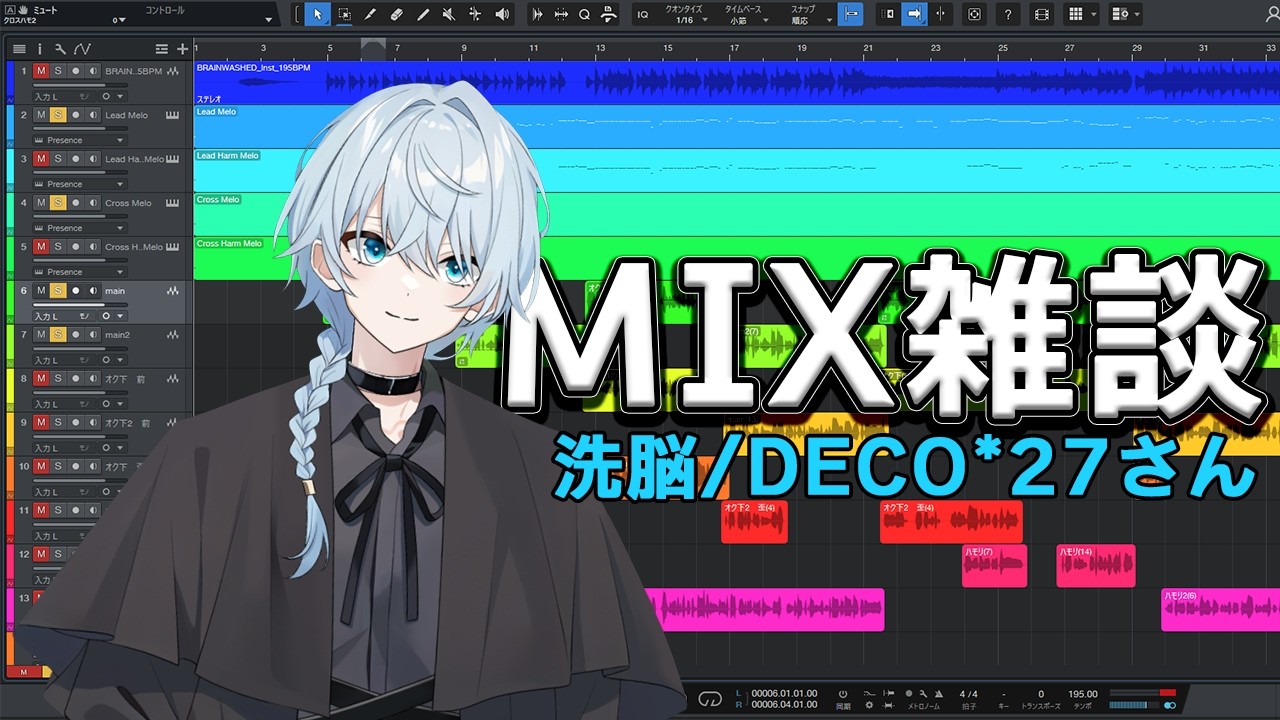Viewport: 1280px width, 720px height.
Task: Select the Eraser tool
Action: pyautogui.click(x=396, y=14)
